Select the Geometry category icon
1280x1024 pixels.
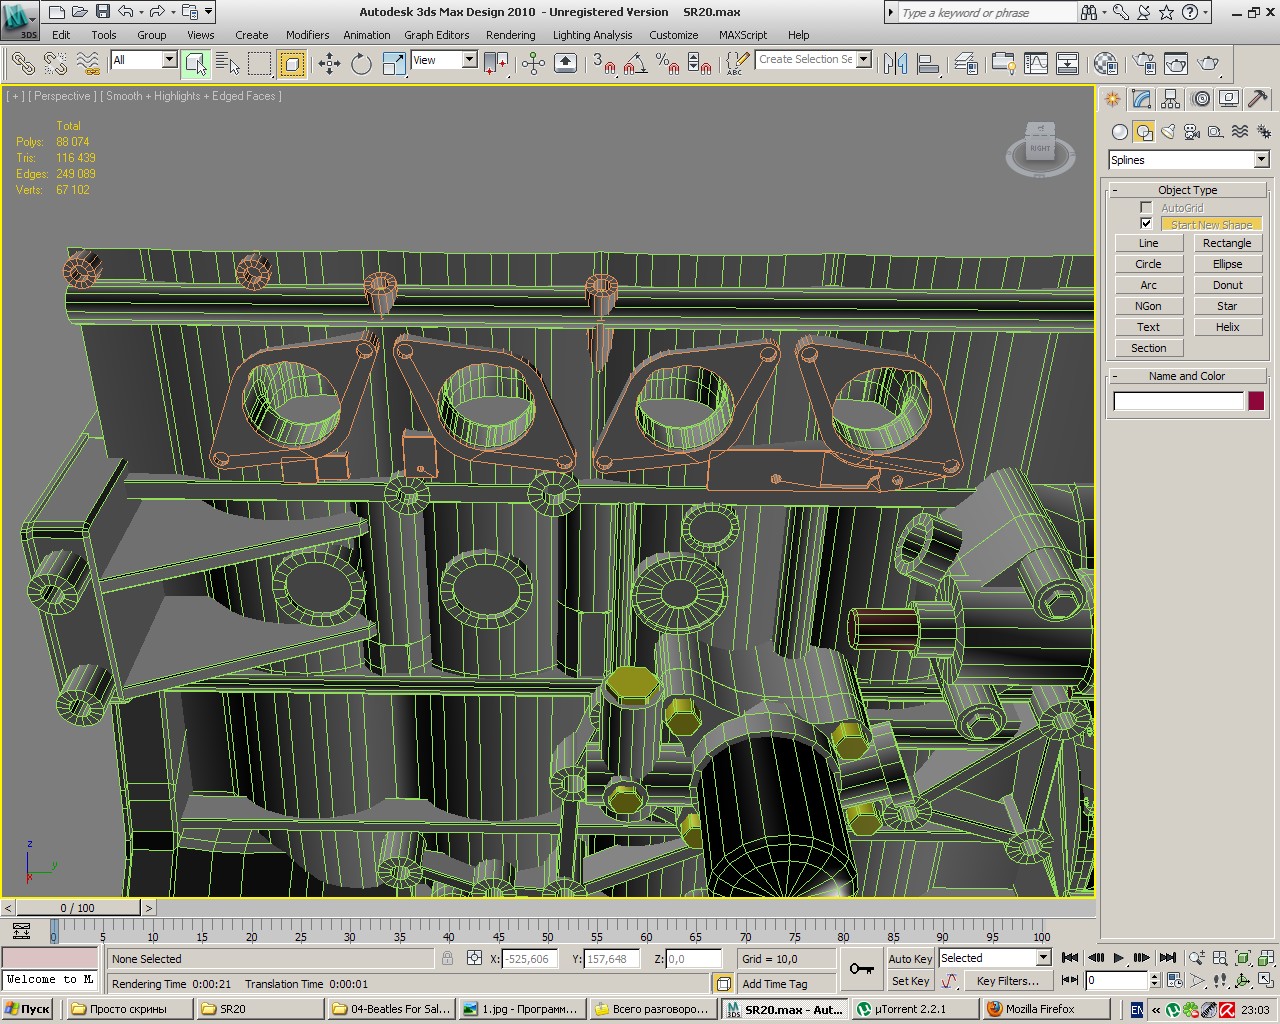(1120, 132)
